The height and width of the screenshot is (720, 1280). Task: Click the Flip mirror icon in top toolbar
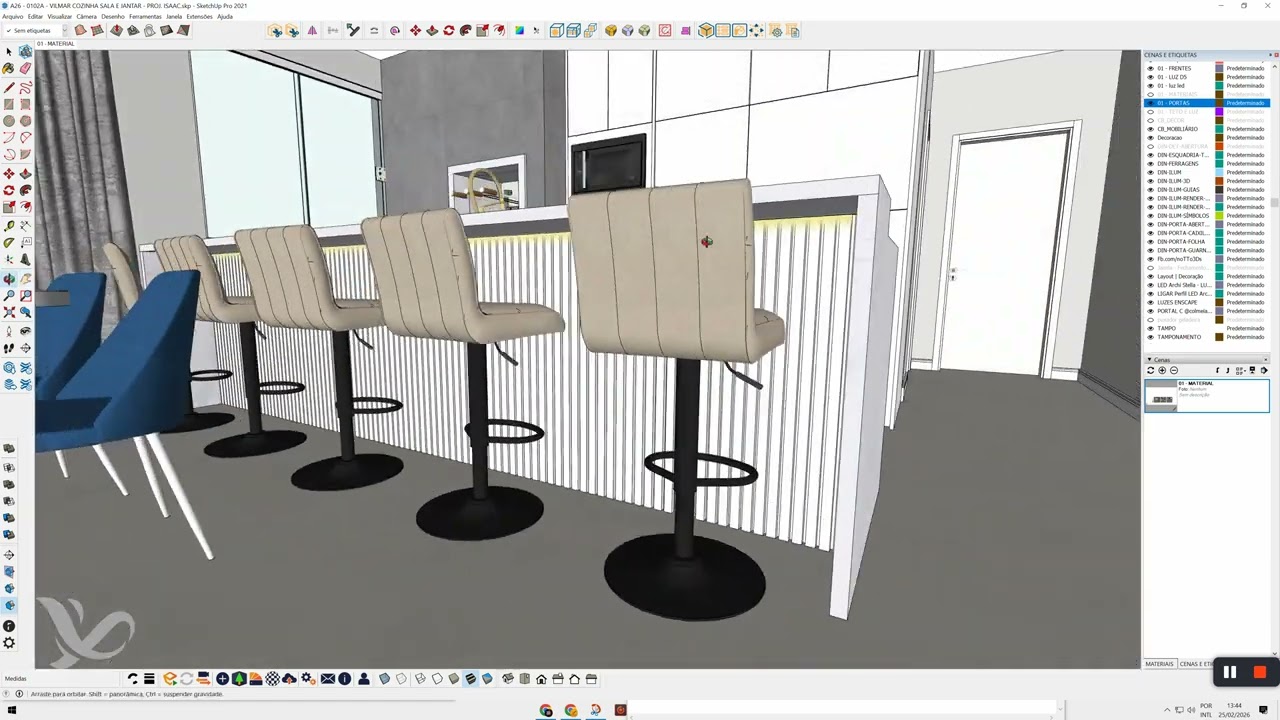[312, 31]
